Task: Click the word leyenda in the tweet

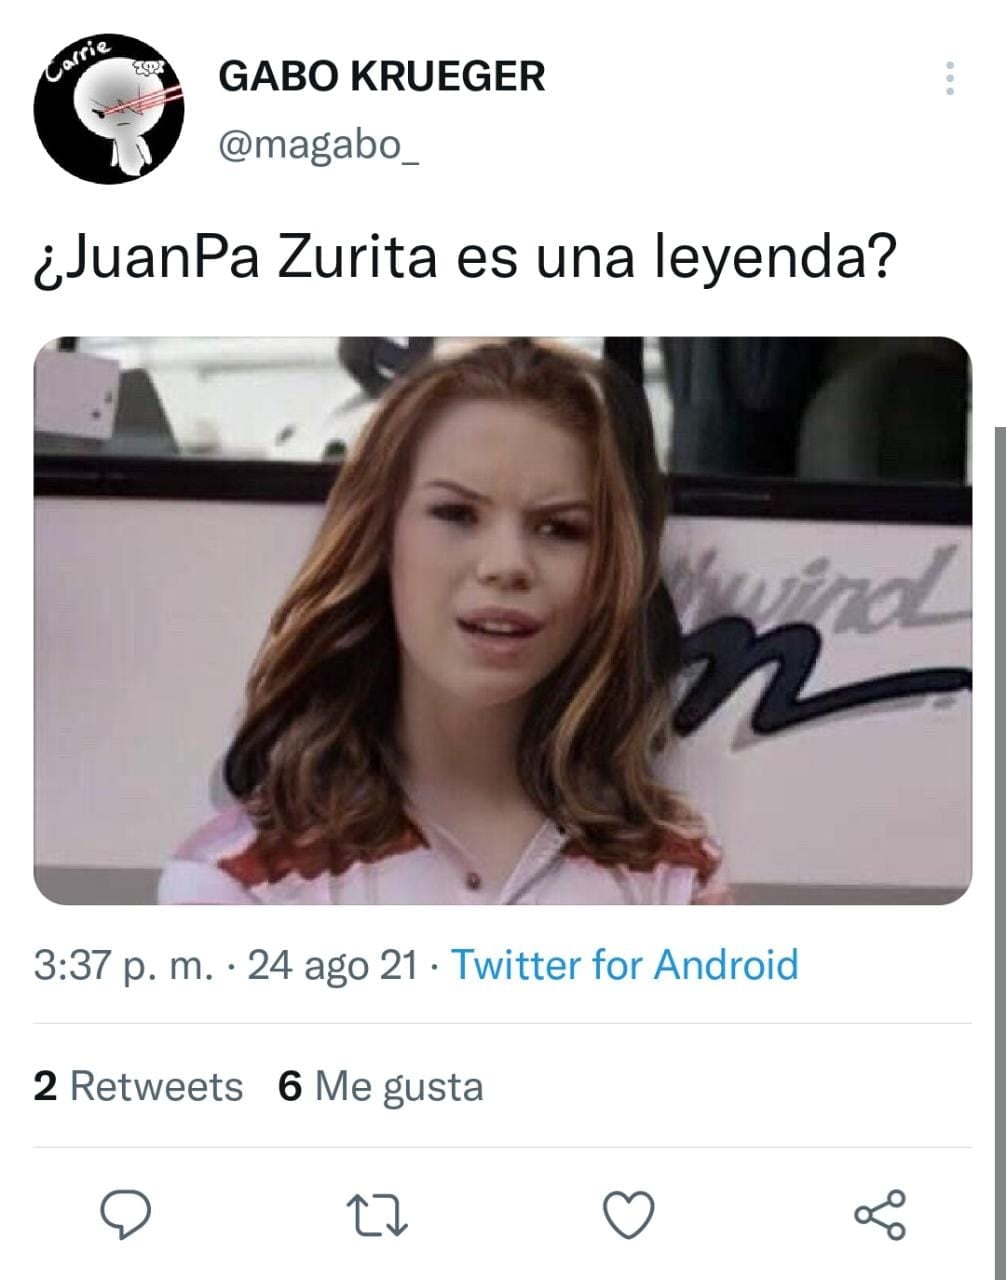Action: tap(772, 258)
